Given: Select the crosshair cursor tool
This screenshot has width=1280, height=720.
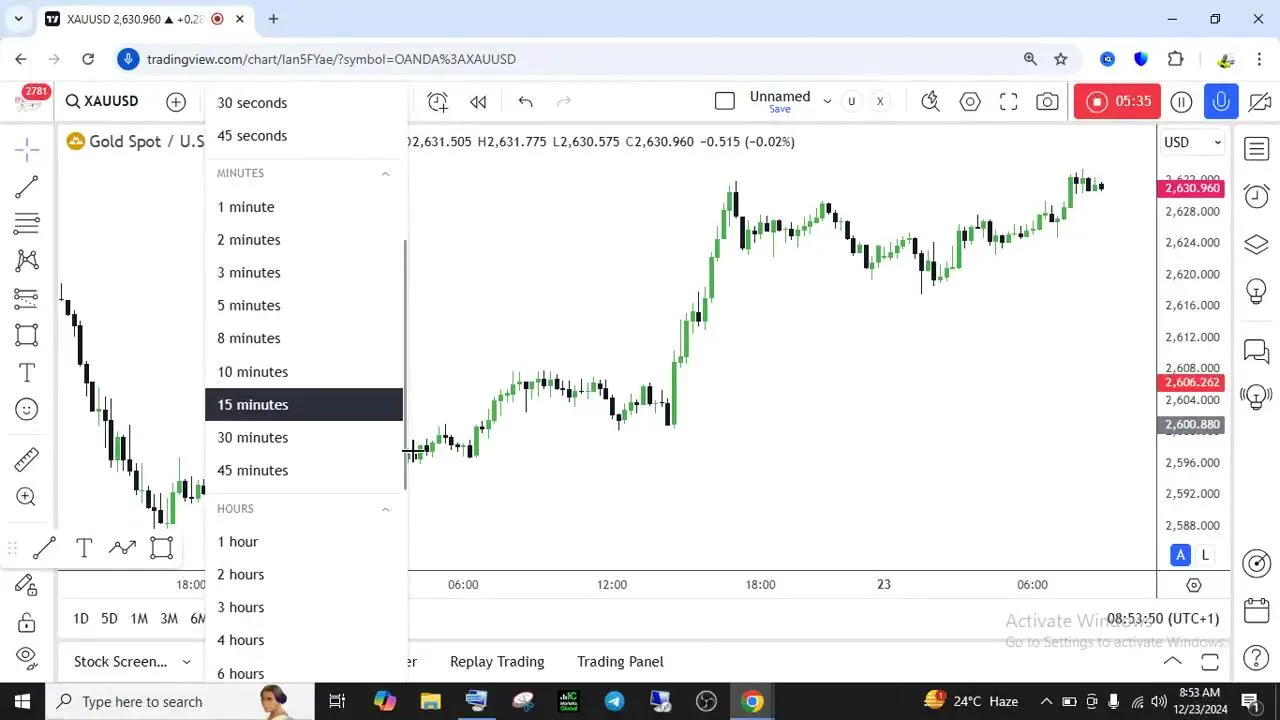Looking at the screenshot, I should tap(27, 150).
